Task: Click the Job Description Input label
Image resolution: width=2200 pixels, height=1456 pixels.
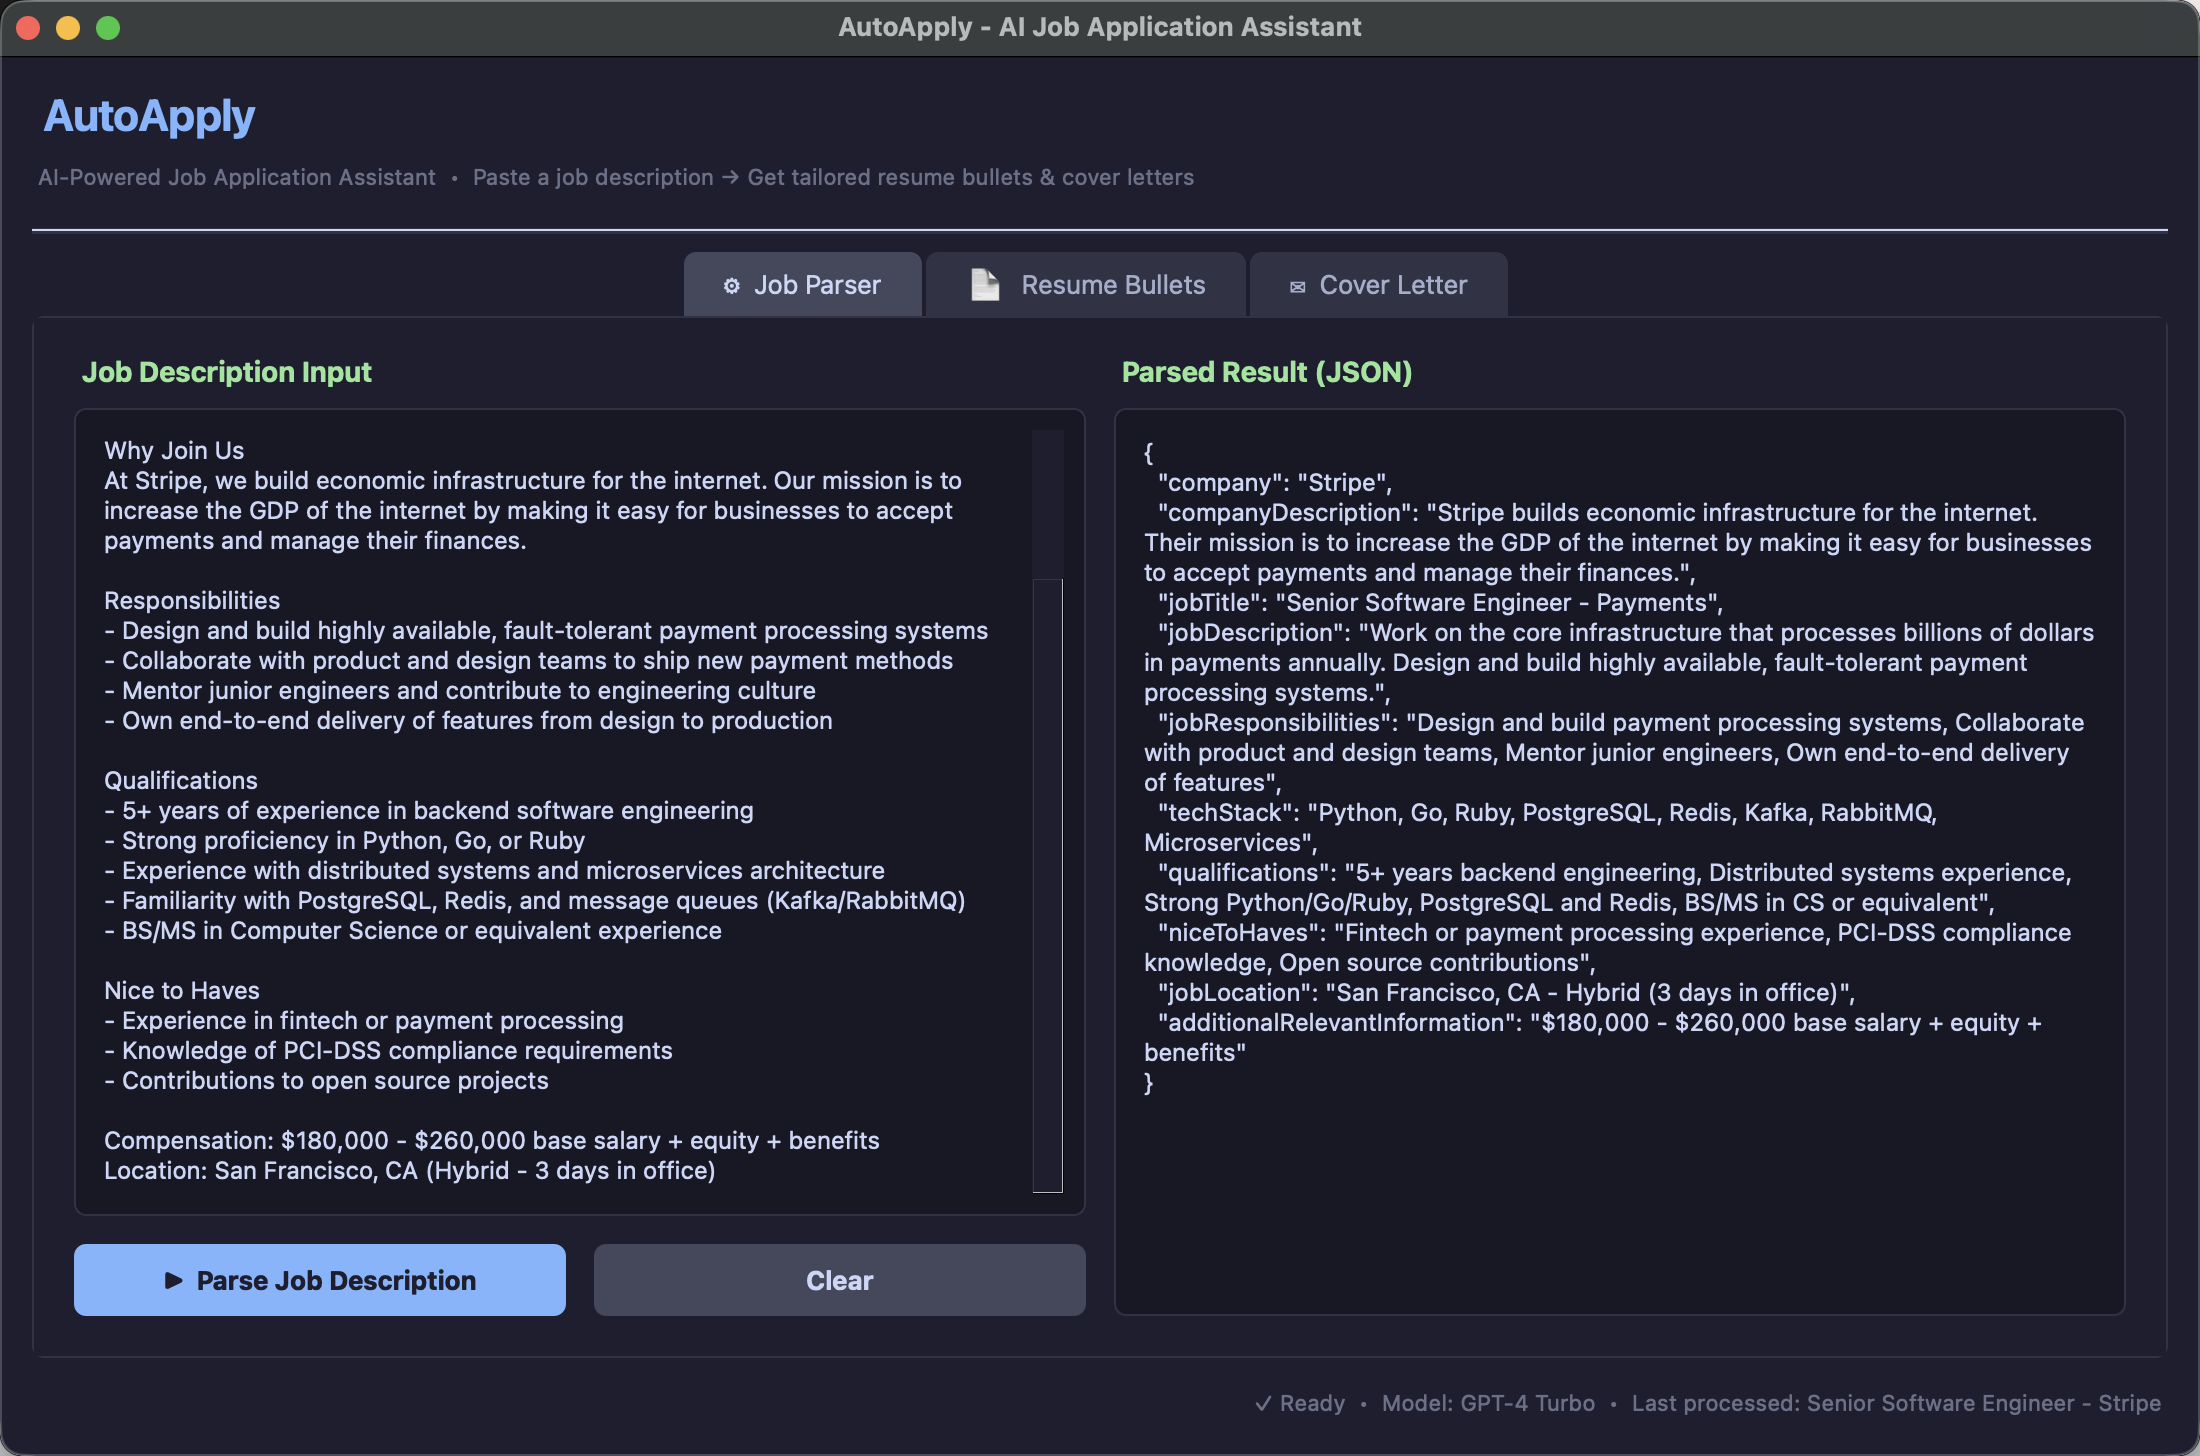Action: click(226, 372)
